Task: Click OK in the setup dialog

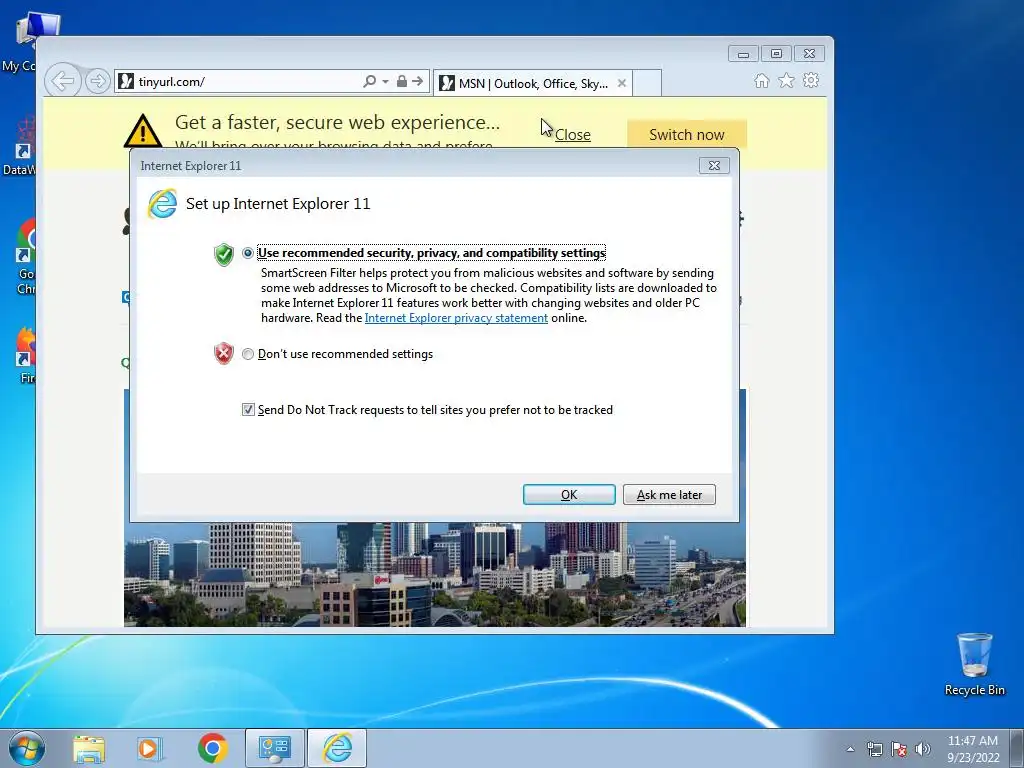Action: click(569, 494)
